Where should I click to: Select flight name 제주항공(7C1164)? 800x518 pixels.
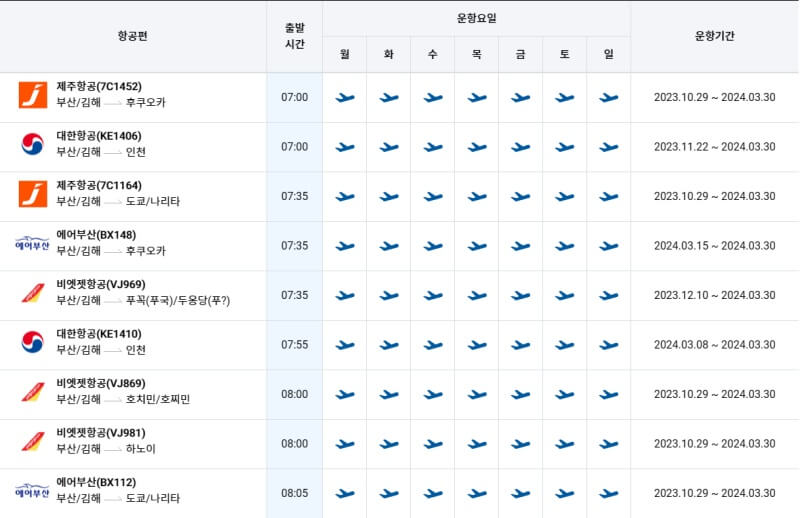[x=99, y=185]
